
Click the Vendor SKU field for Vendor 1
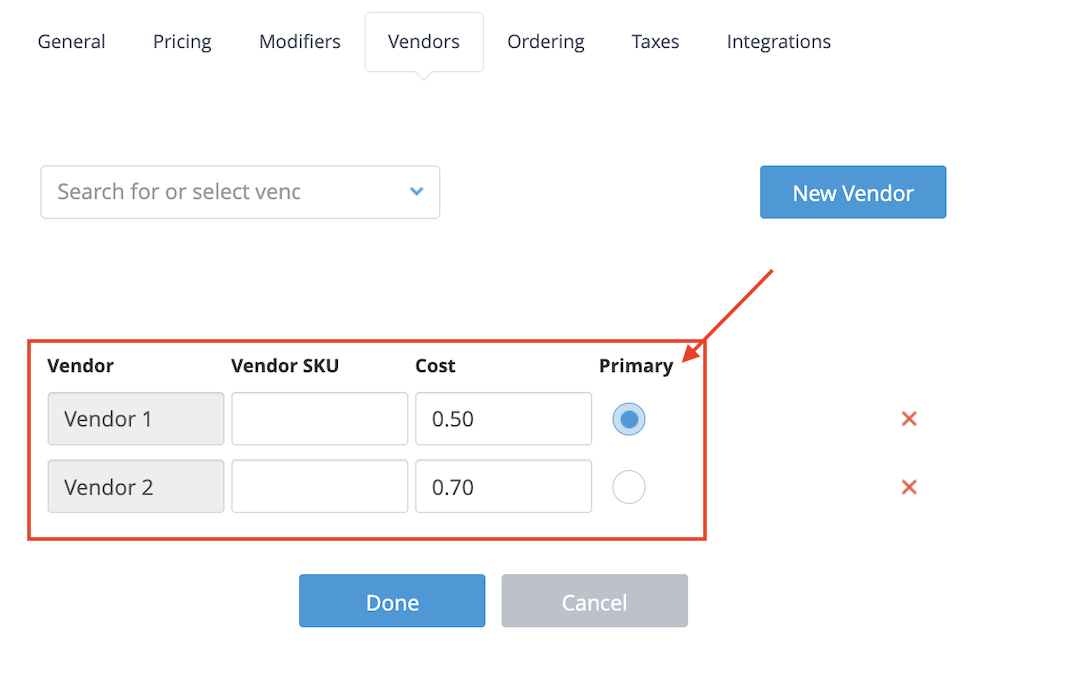click(x=320, y=419)
